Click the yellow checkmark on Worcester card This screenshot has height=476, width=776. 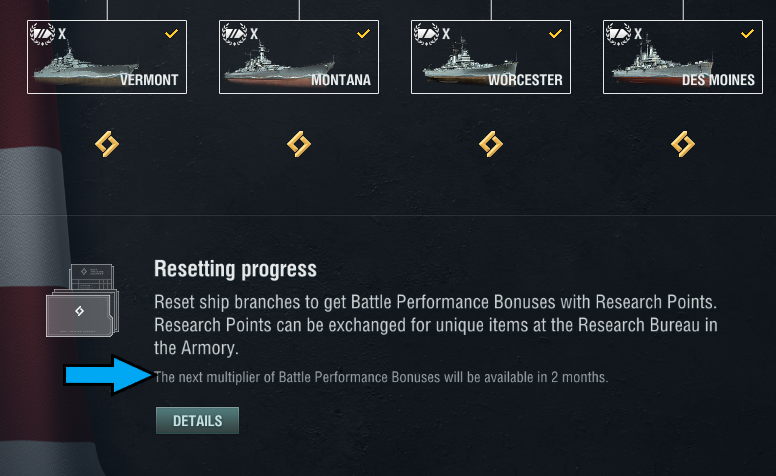[x=555, y=34]
